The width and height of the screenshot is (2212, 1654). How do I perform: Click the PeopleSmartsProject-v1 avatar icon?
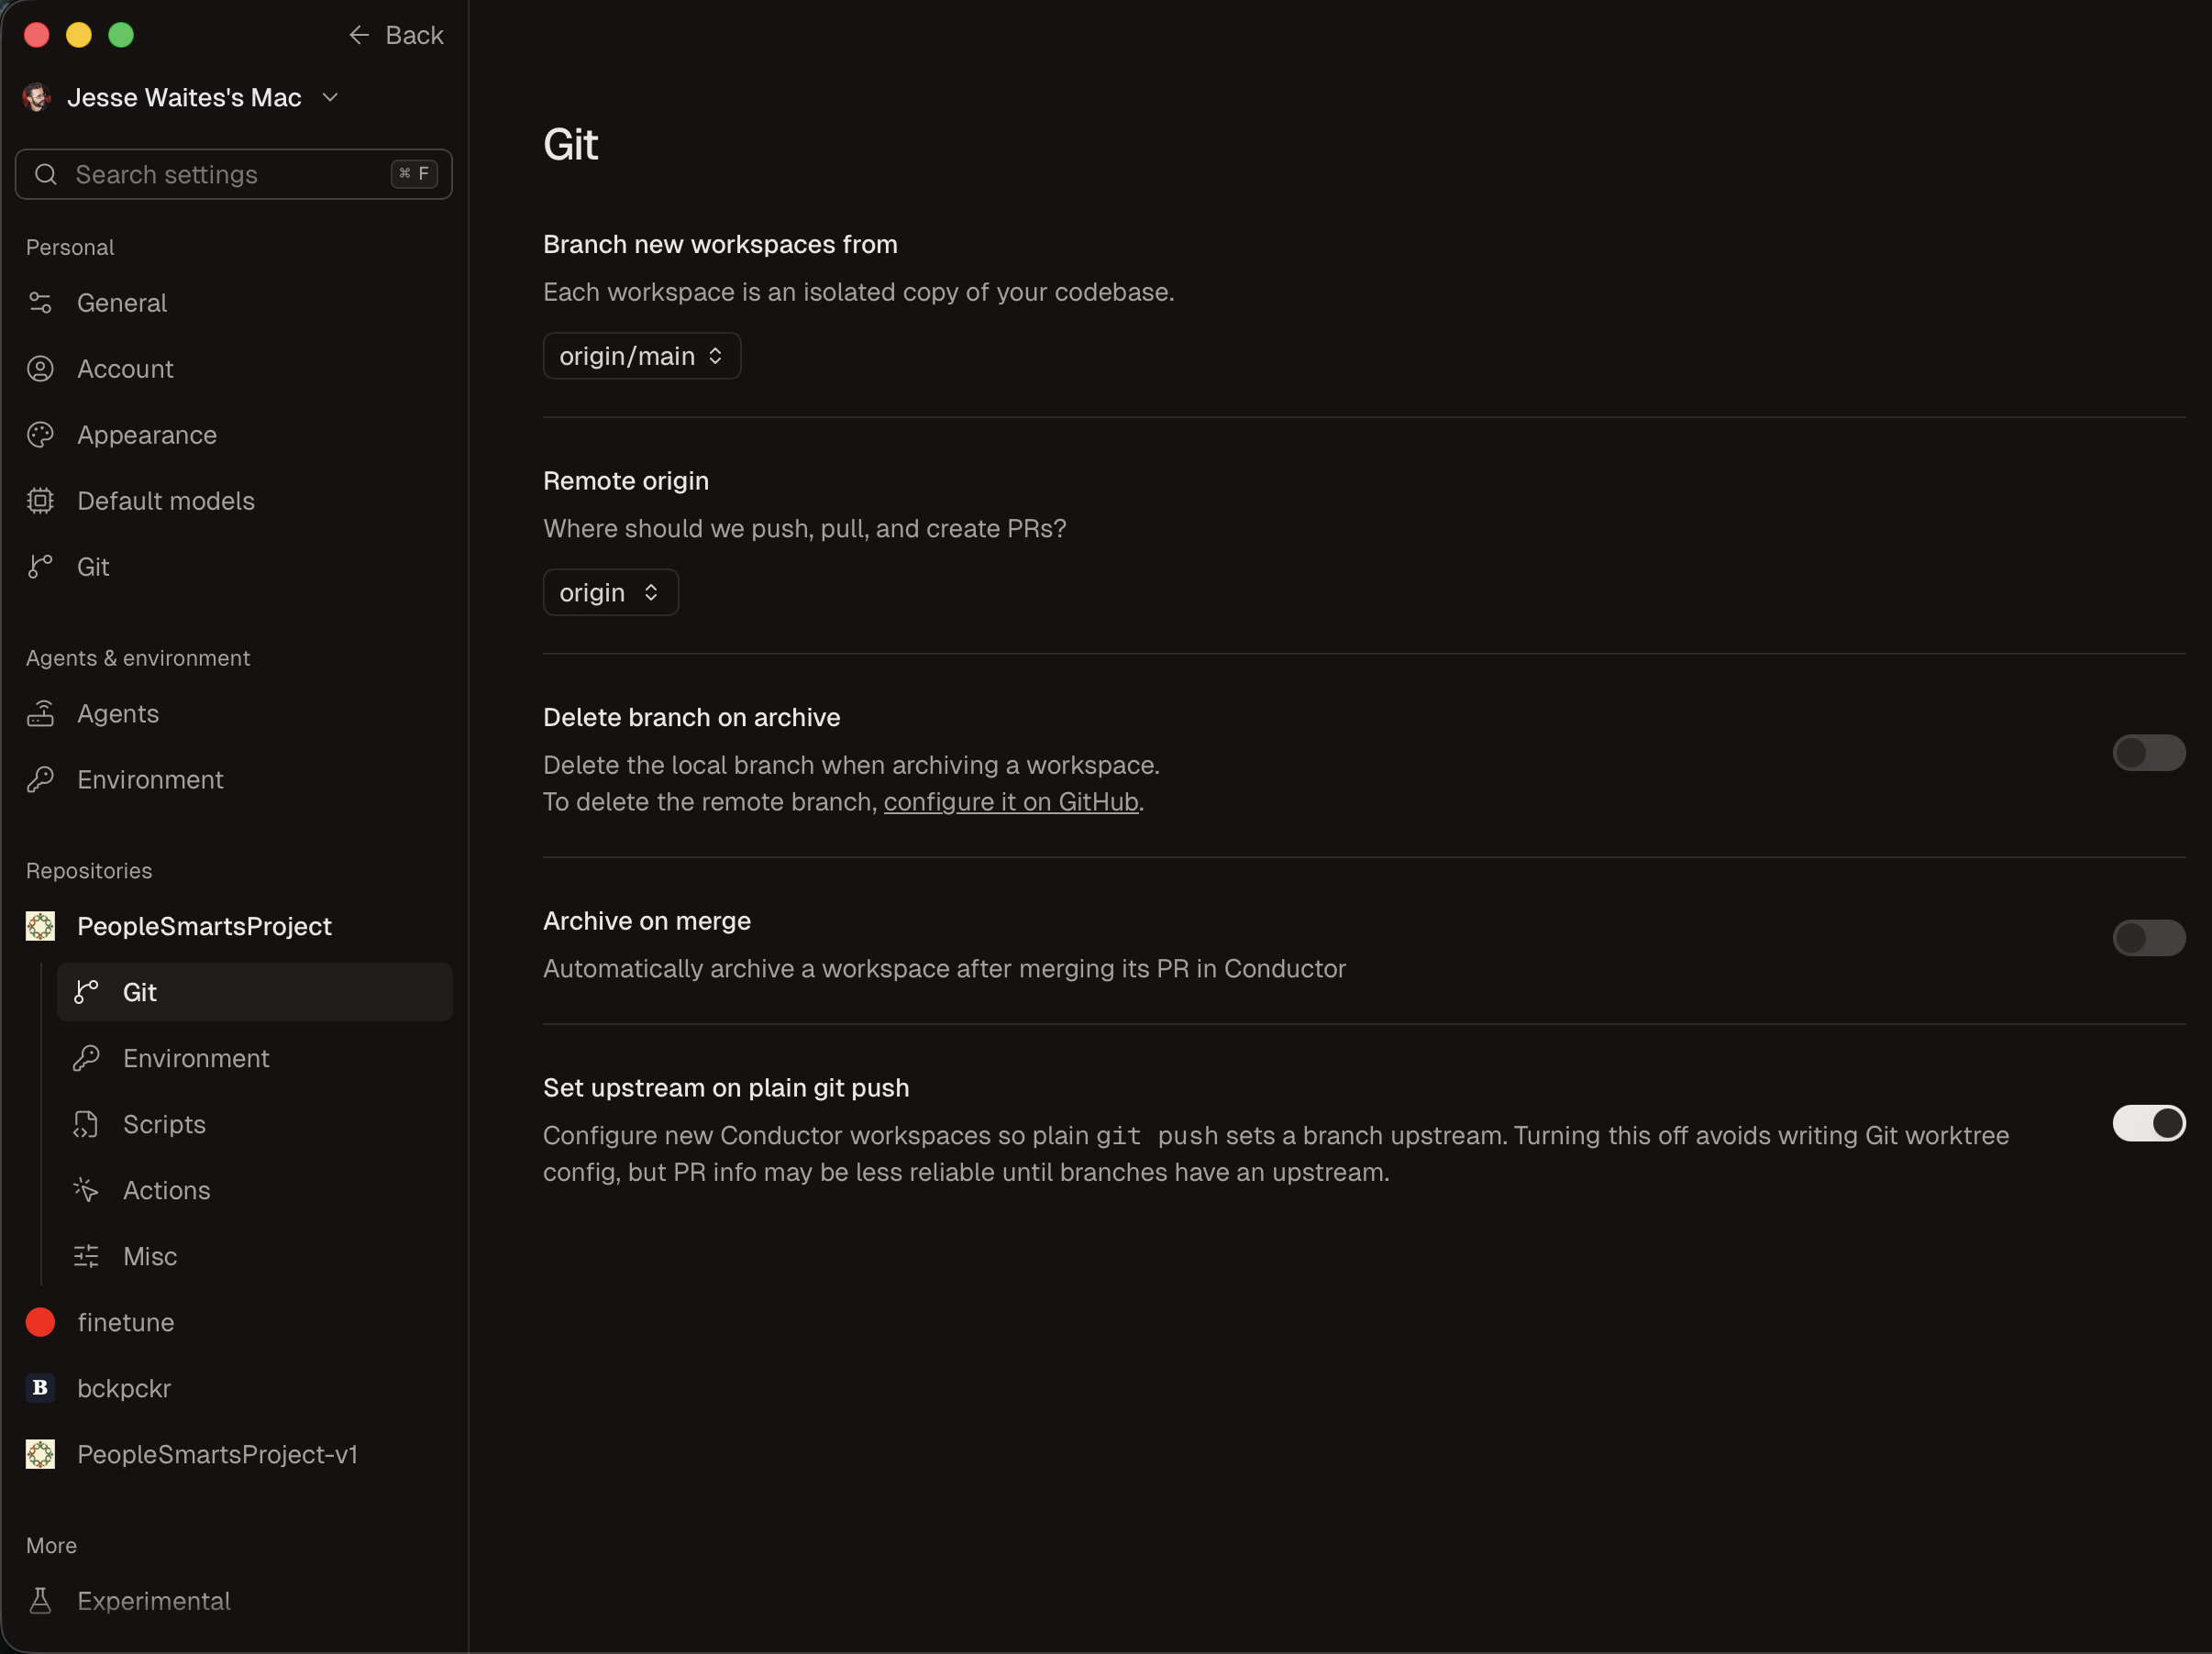coord(40,1454)
